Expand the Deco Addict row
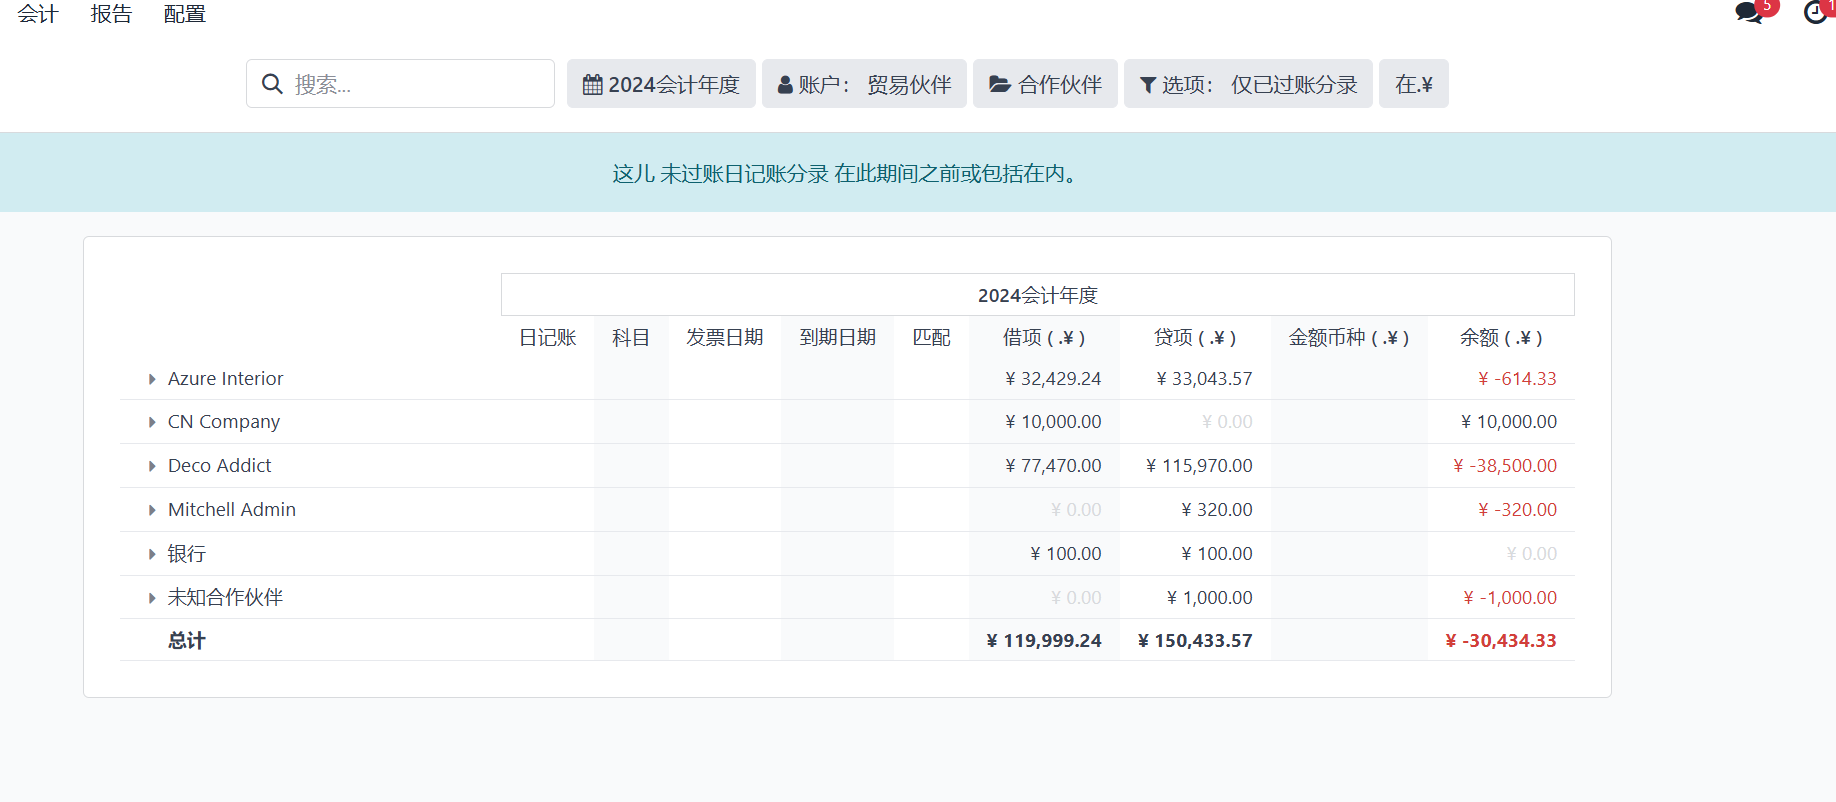 (152, 466)
